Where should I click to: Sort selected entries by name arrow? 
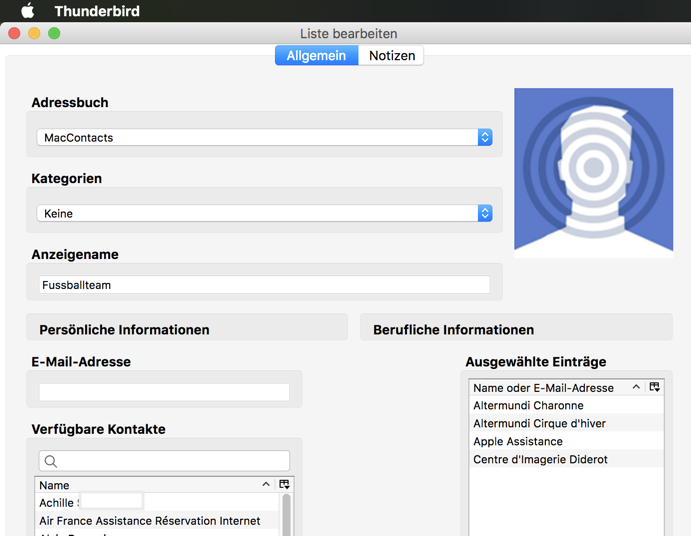pyautogui.click(x=636, y=387)
